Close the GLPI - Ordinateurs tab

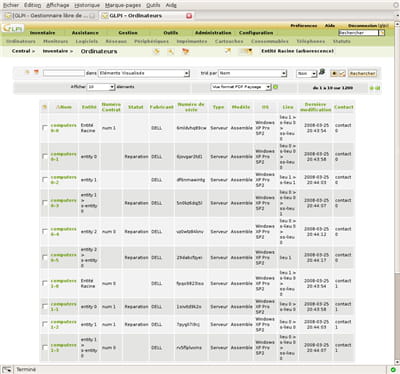pos(189,16)
